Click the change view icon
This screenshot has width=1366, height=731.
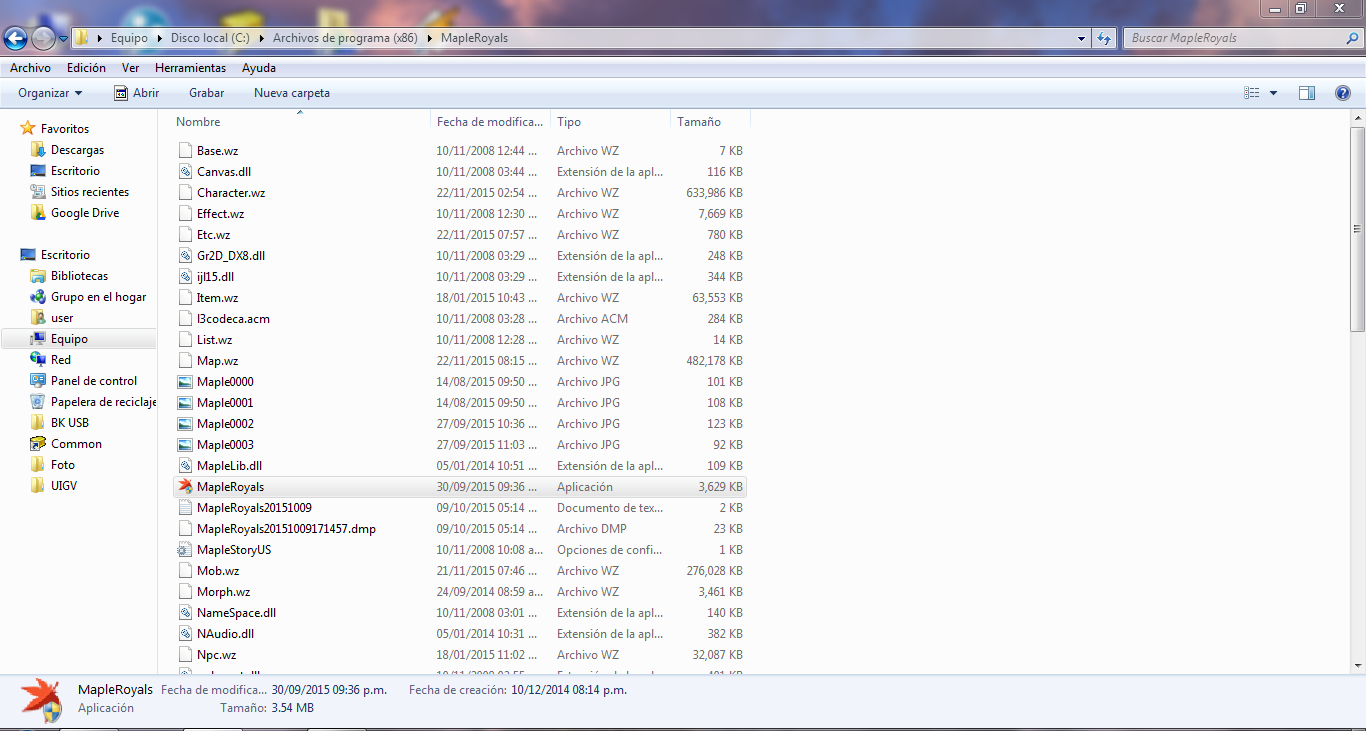1251,93
